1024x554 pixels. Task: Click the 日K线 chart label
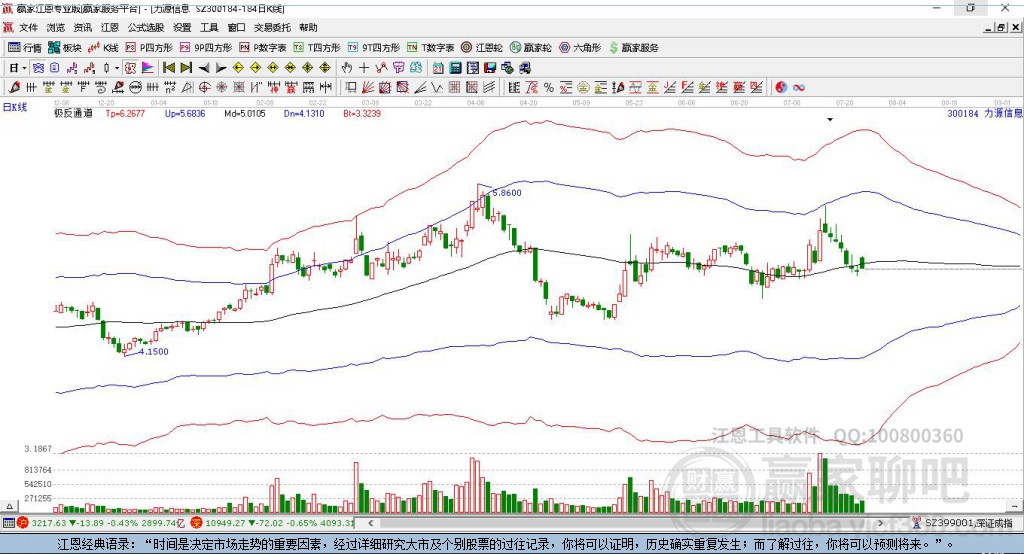(x=15, y=107)
